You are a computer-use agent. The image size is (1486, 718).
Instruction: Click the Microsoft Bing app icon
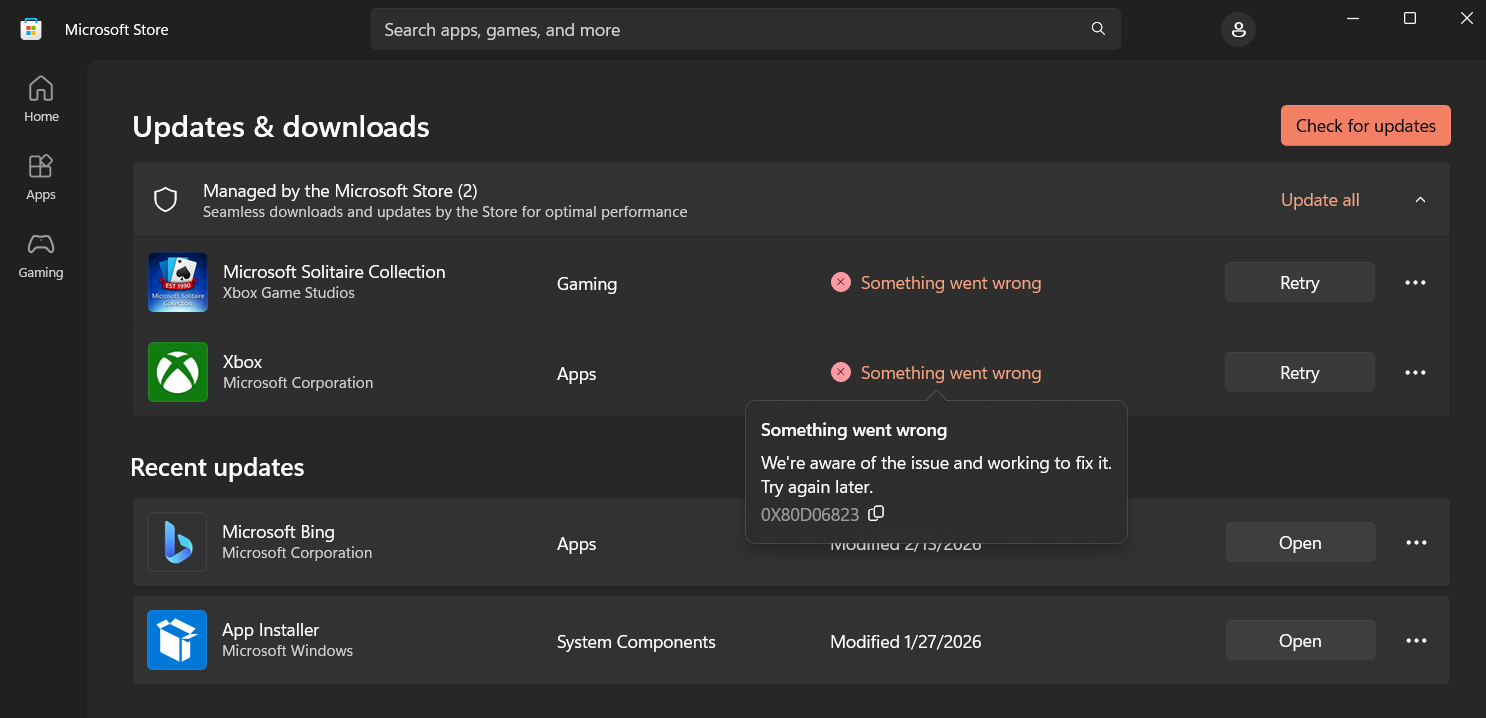[177, 542]
